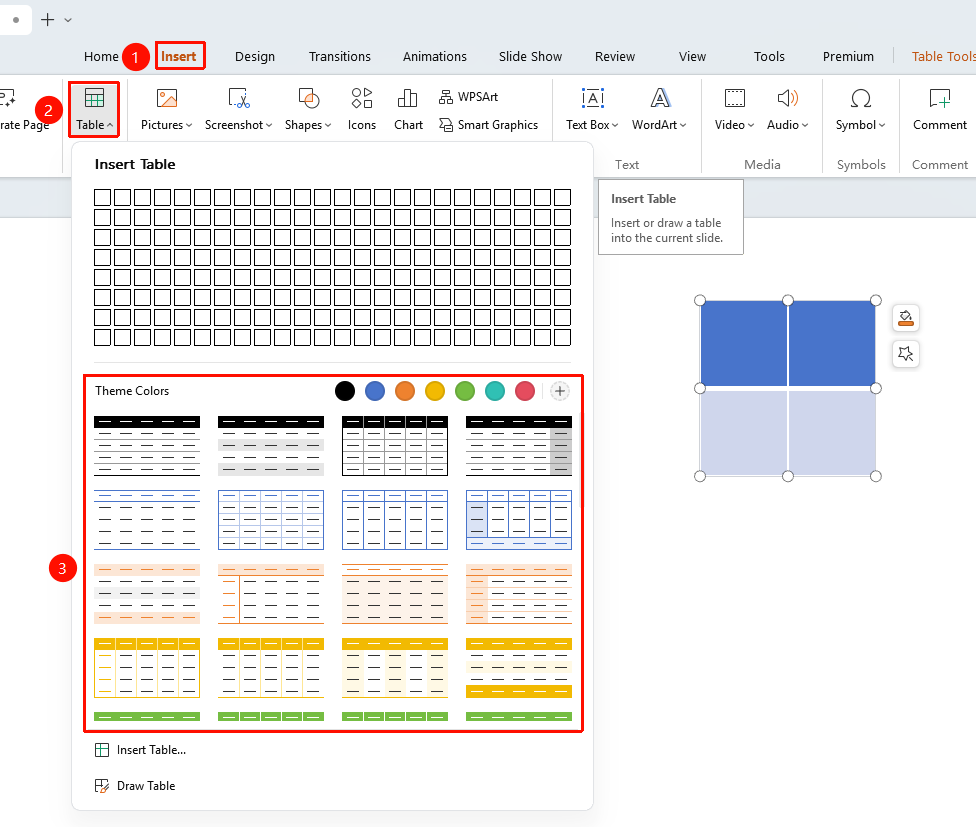
Task: Add a custom theme color with plus button
Action: [x=560, y=391]
